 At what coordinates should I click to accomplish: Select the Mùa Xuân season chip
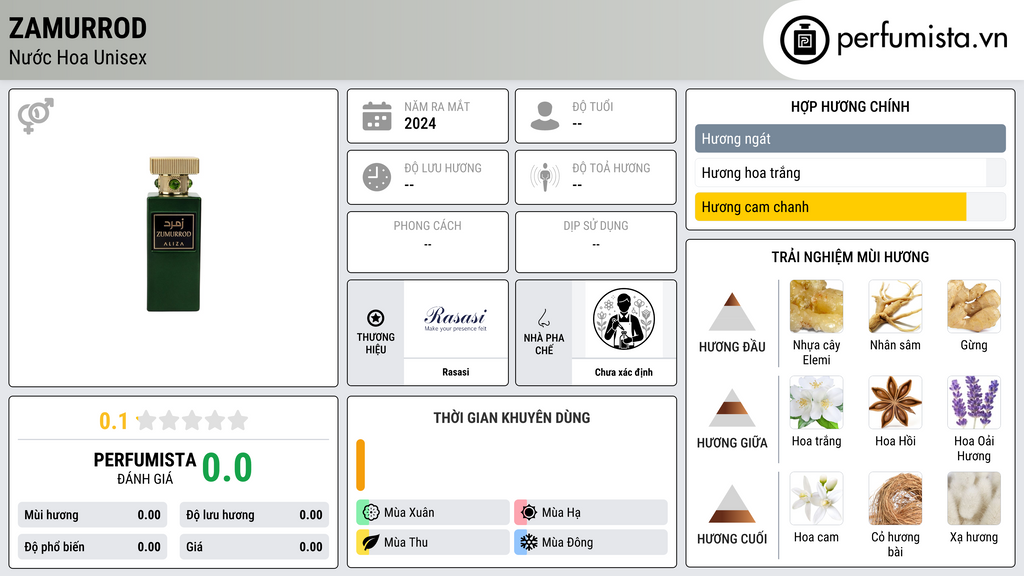[x=433, y=513]
